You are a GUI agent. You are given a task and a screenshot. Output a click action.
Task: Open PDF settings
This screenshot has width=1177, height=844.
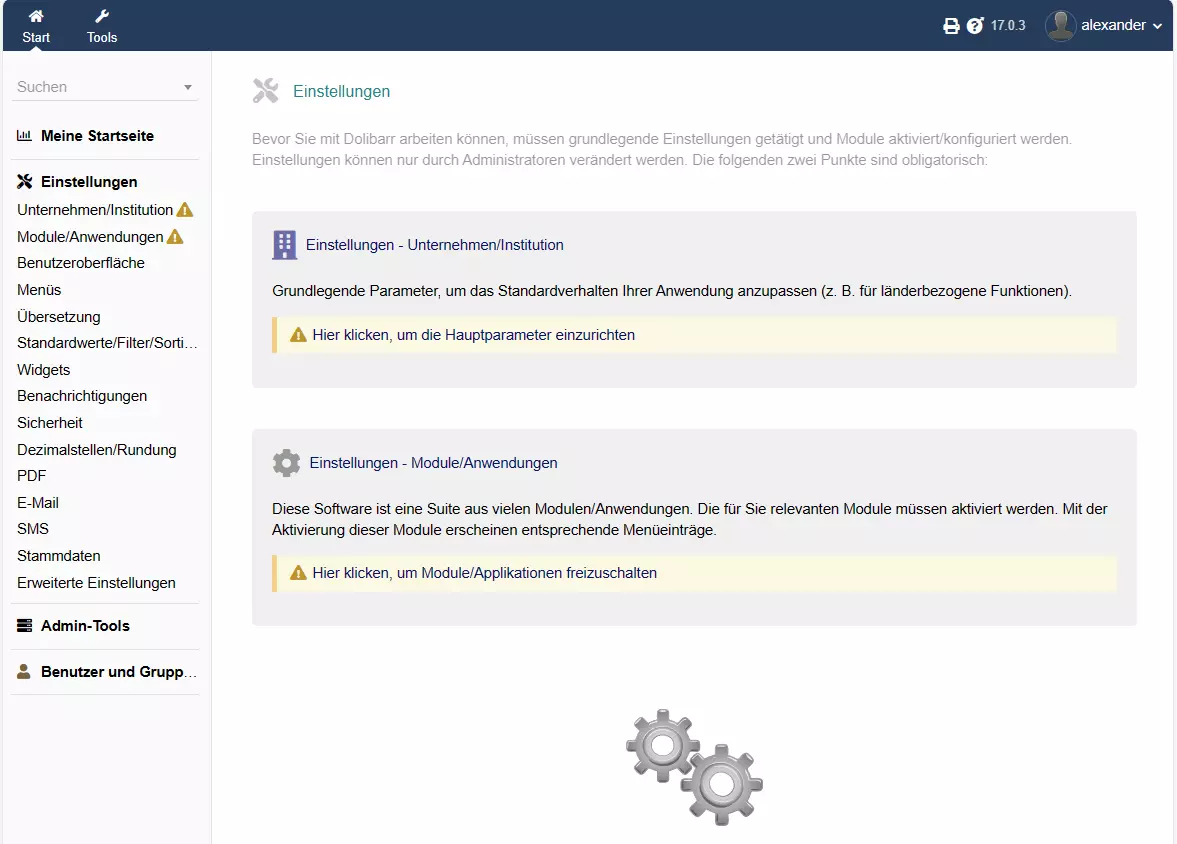(x=32, y=476)
